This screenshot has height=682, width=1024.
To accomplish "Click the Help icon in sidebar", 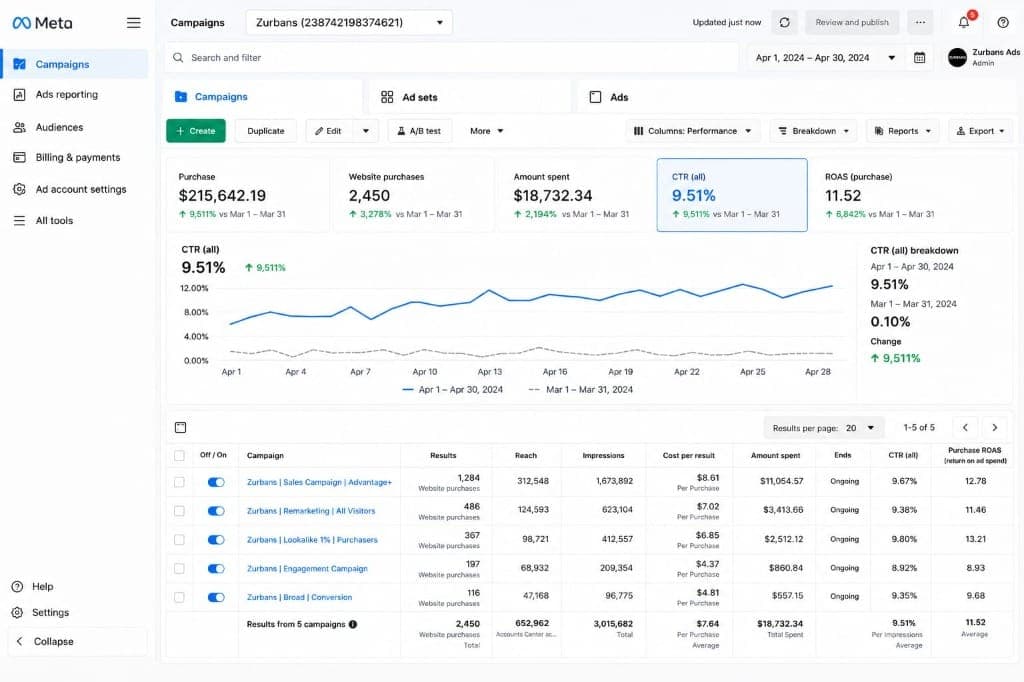I will click(18, 587).
